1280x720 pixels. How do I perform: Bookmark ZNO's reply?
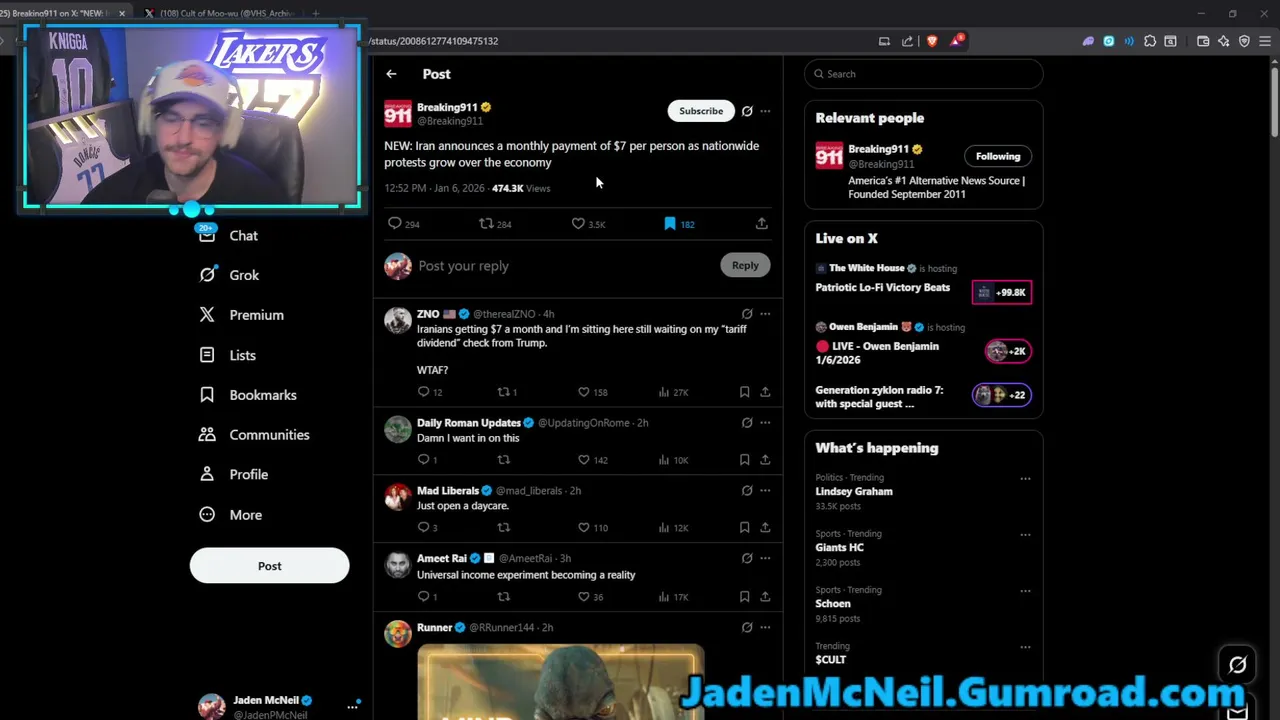point(744,392)
